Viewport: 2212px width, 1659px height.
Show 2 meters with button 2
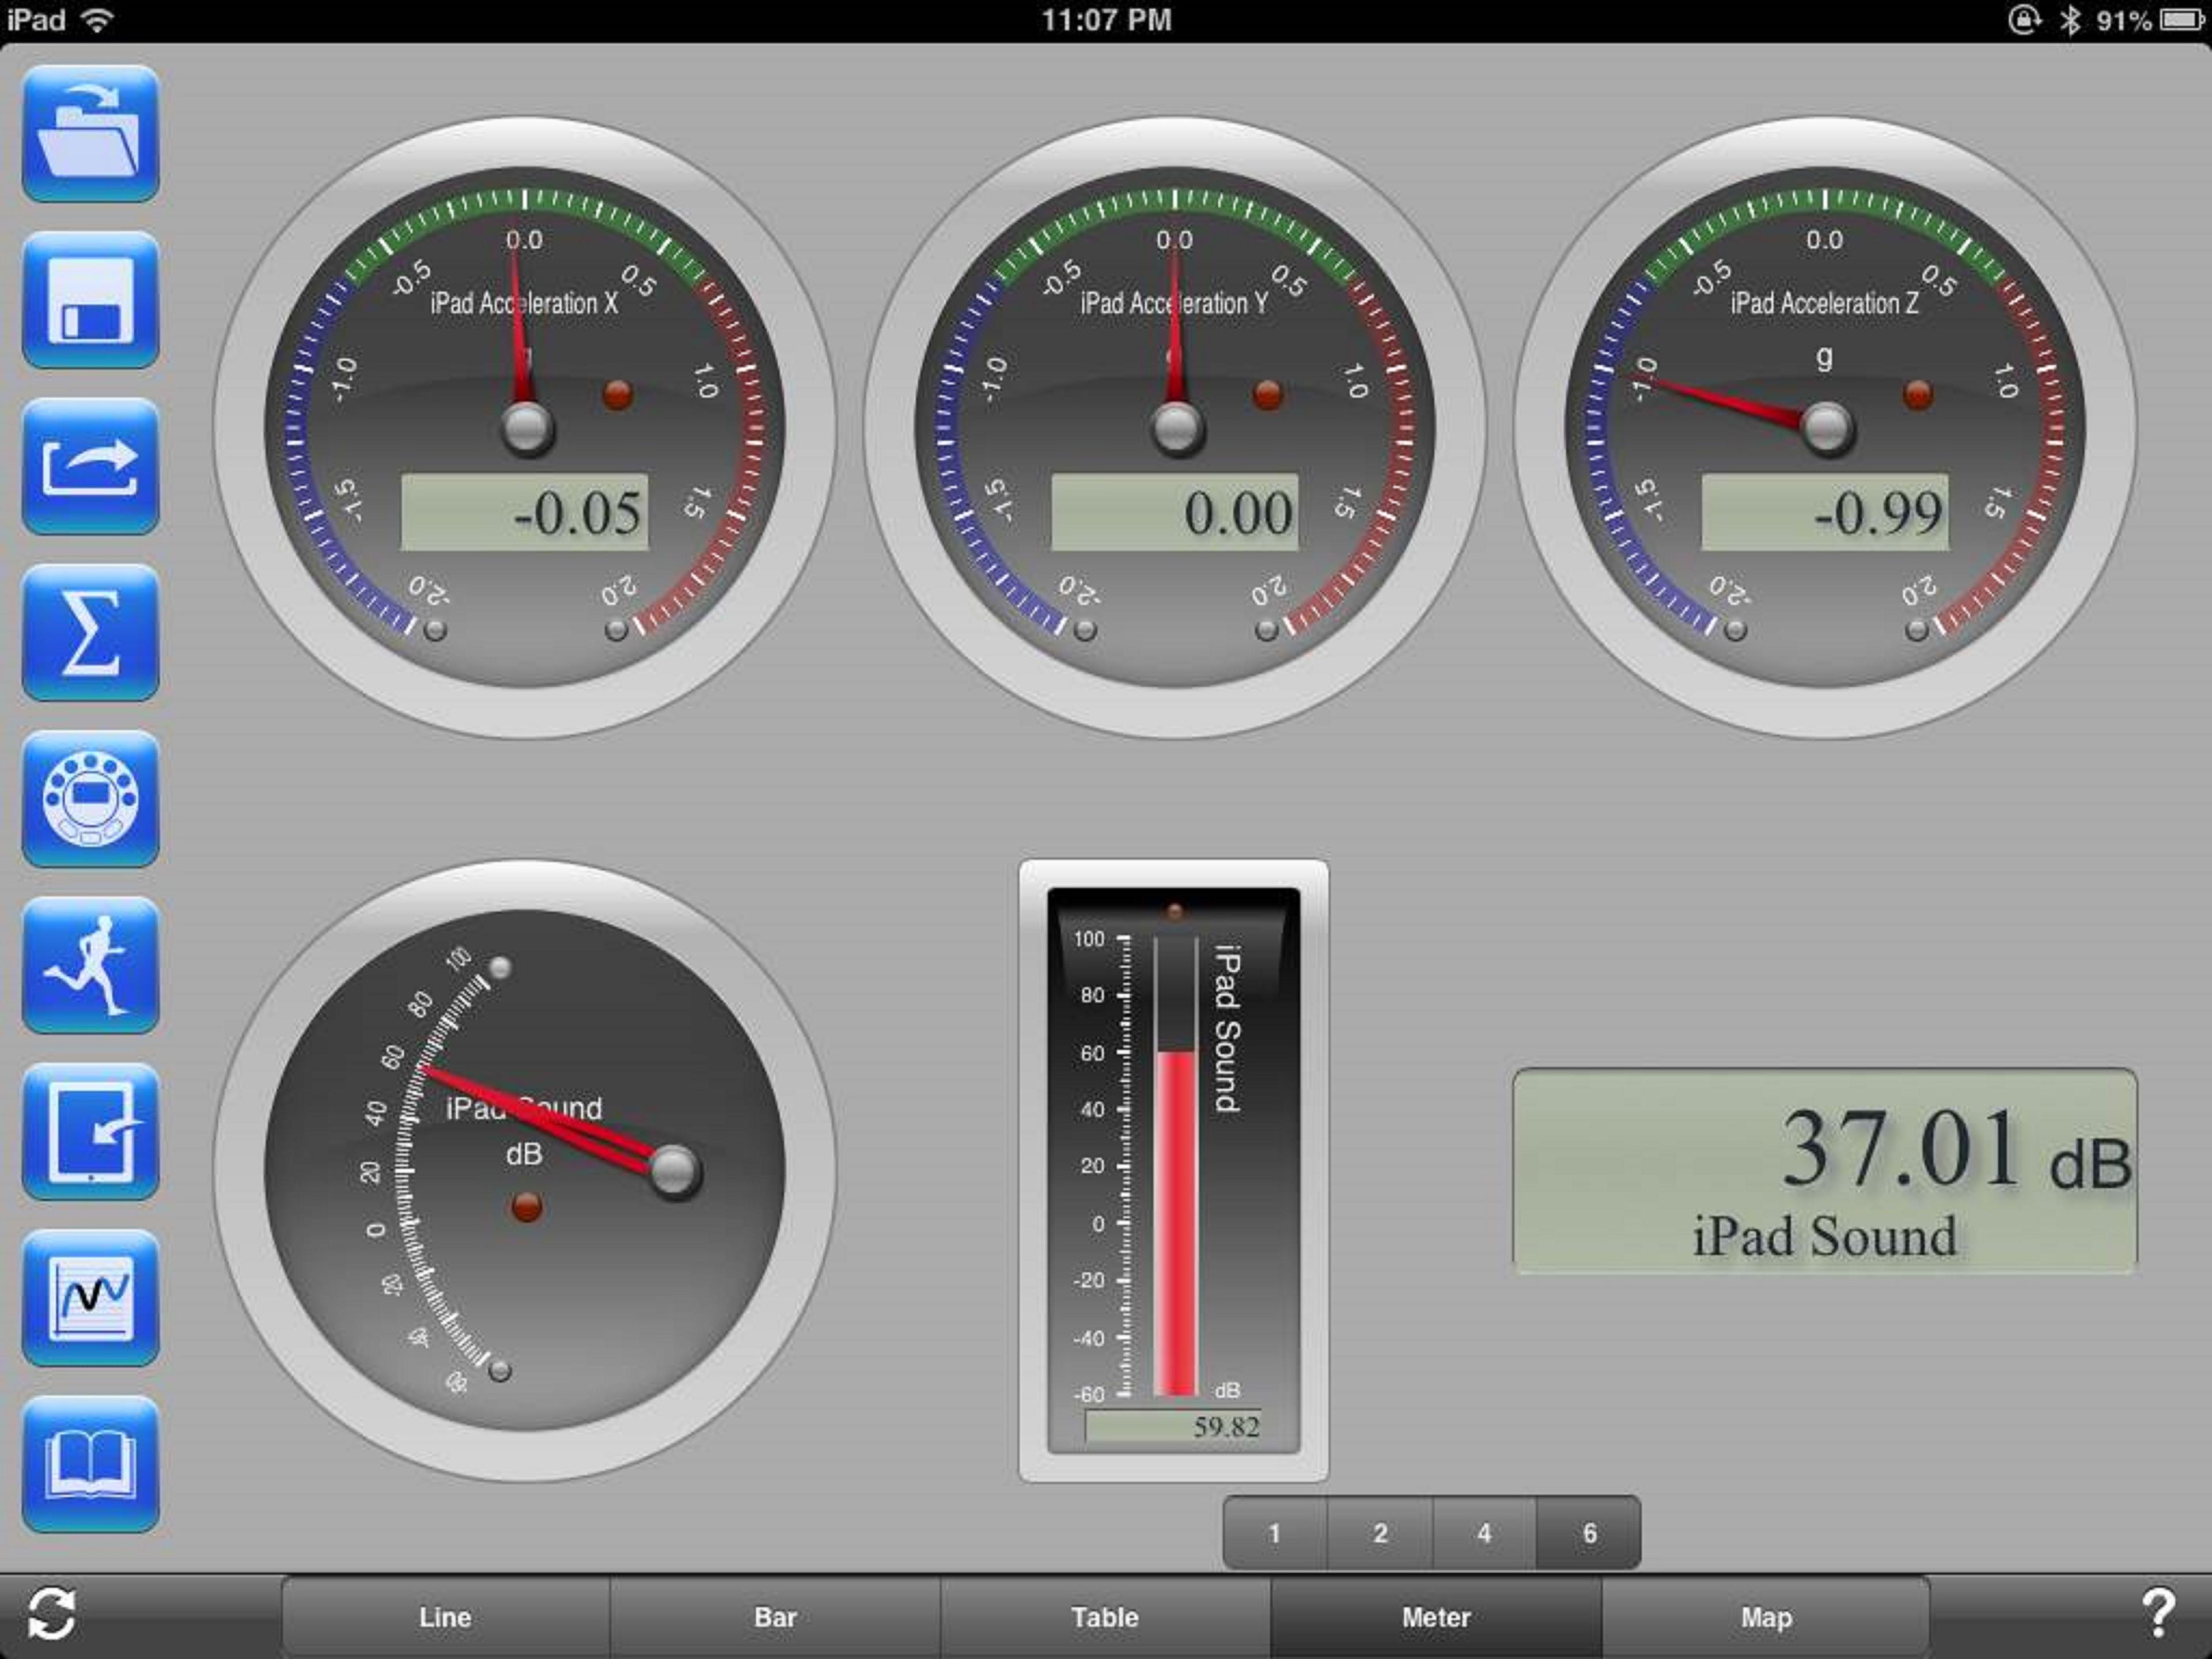click(1380, 1533)
